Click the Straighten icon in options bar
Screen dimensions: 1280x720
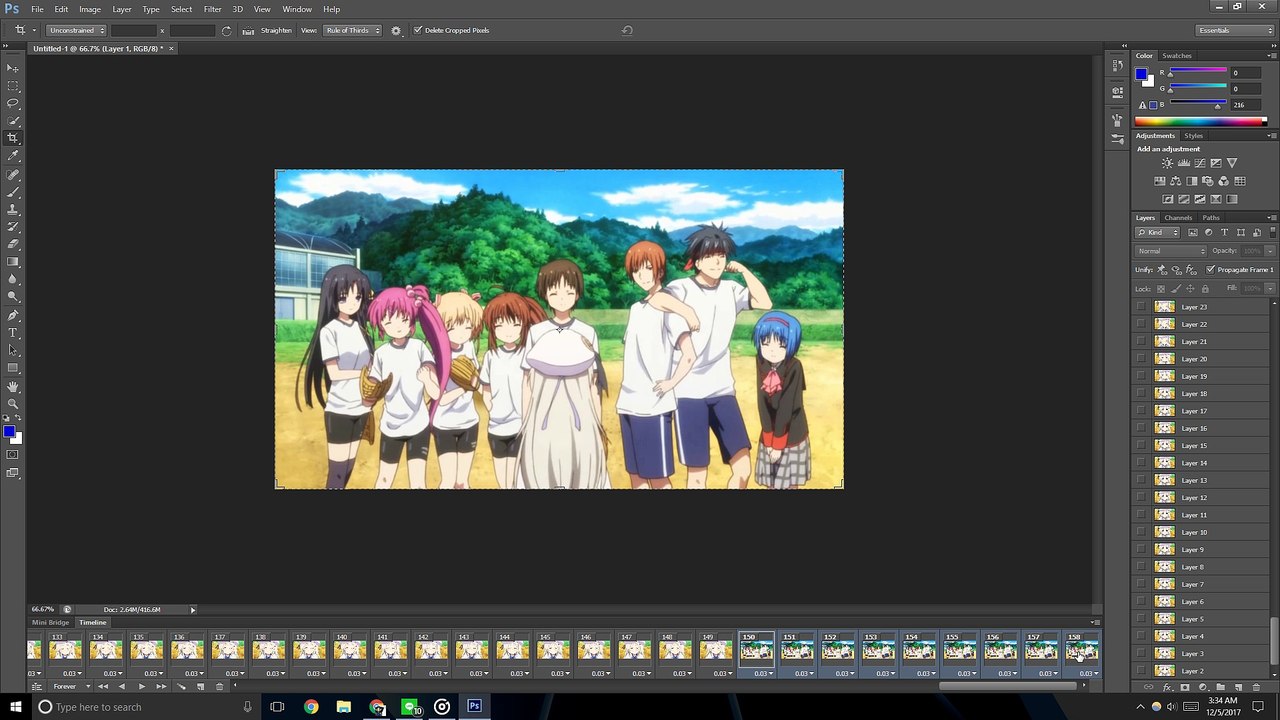coord(248,31)
